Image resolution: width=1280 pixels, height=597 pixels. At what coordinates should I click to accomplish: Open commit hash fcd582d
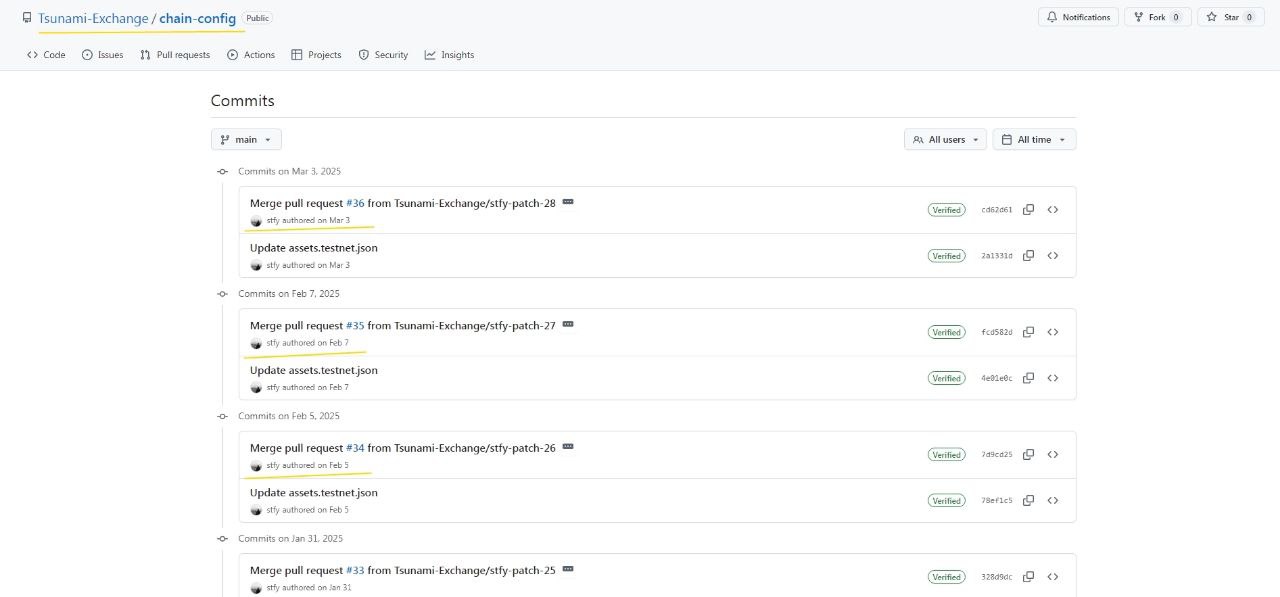pos(997,332)
